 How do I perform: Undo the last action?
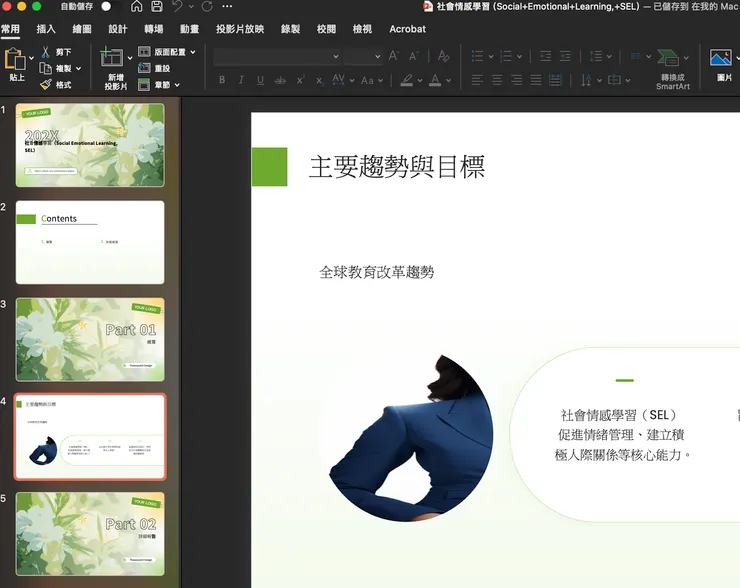coord(177,6)
